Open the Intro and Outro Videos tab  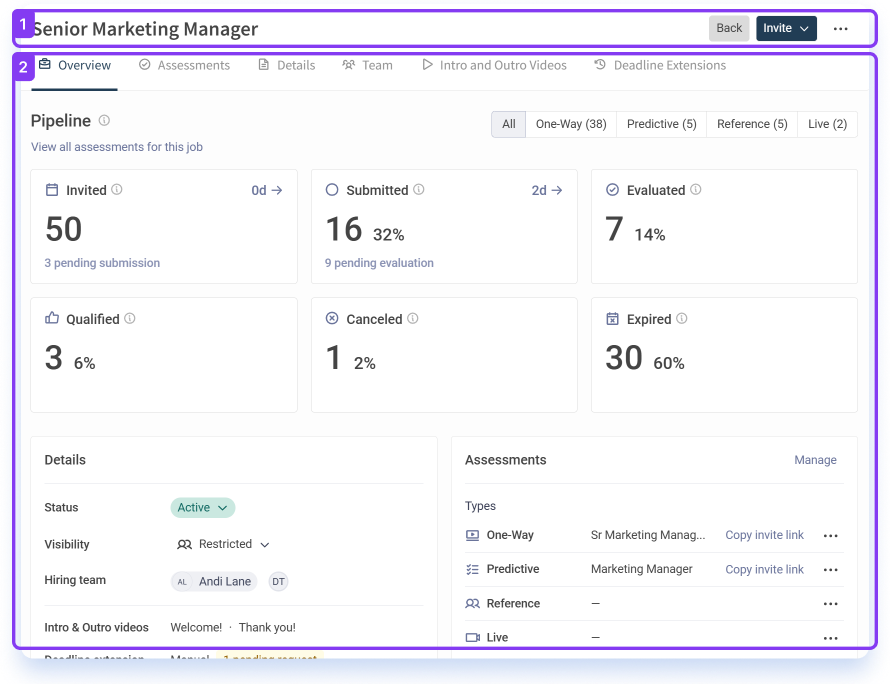pos(494,65)
